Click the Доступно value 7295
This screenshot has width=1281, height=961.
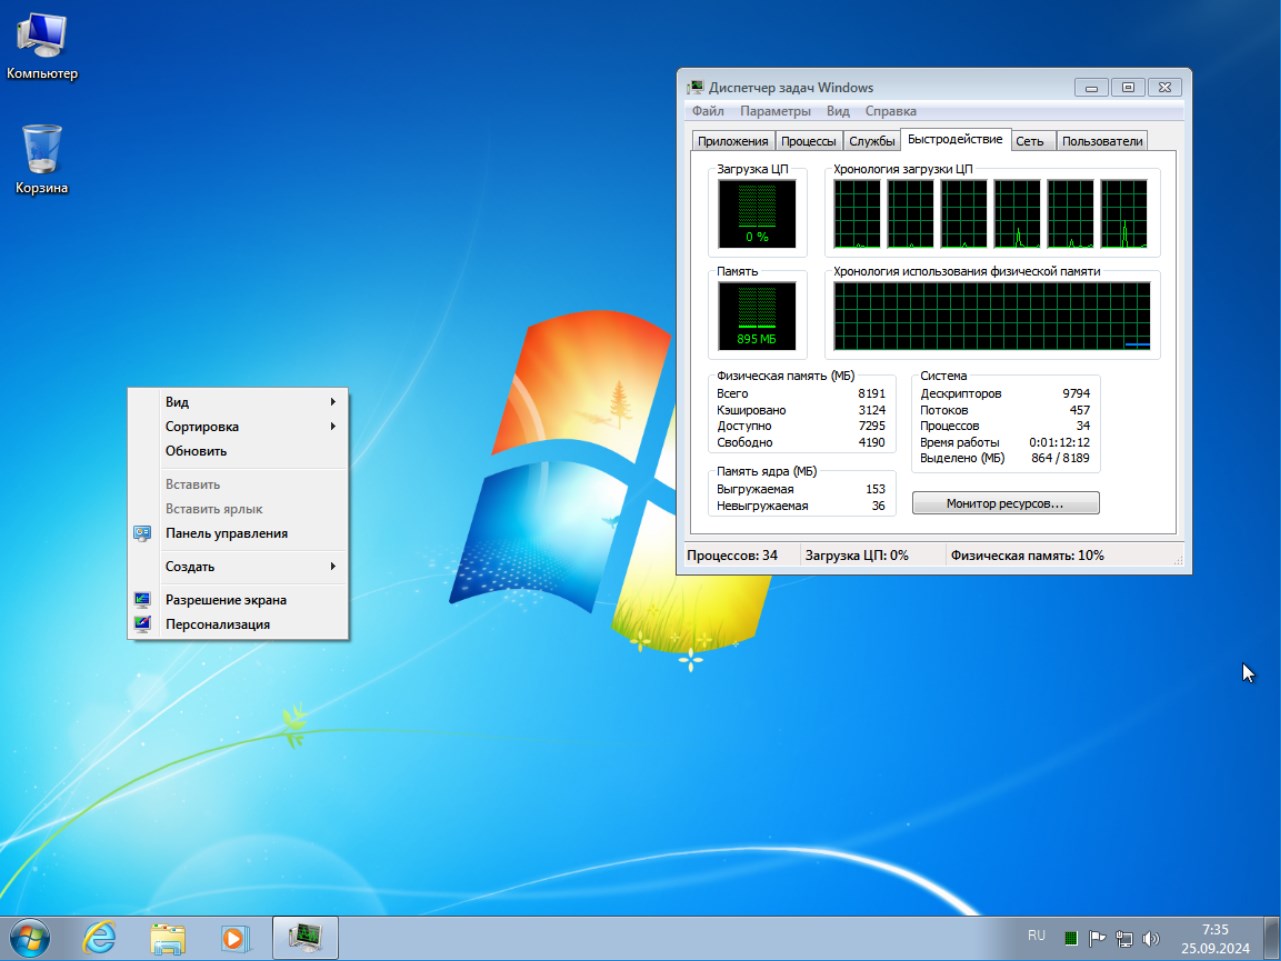click(x=871, y=426)
